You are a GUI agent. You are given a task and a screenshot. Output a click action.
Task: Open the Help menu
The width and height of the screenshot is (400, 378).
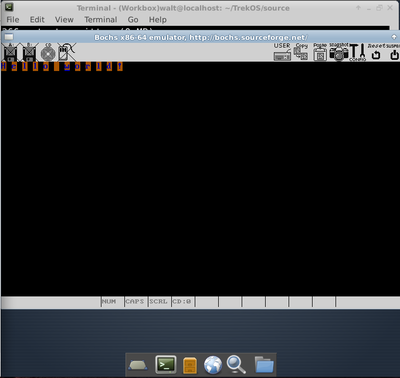click(158, 20)
